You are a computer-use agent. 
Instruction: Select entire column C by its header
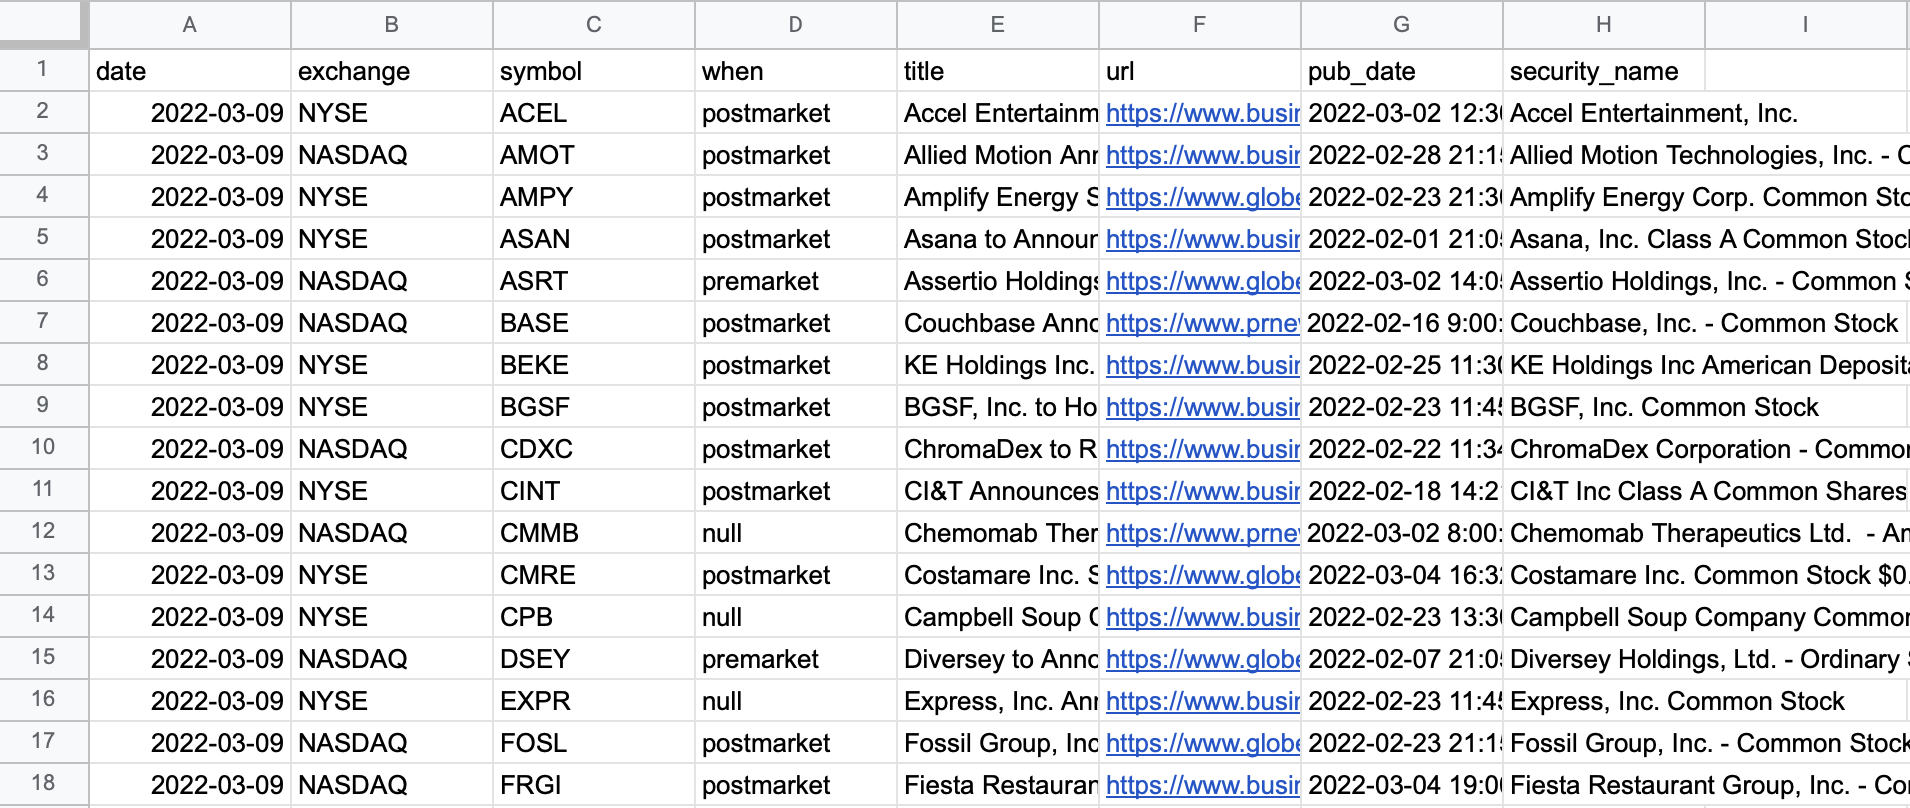click(x=593, y=25)
